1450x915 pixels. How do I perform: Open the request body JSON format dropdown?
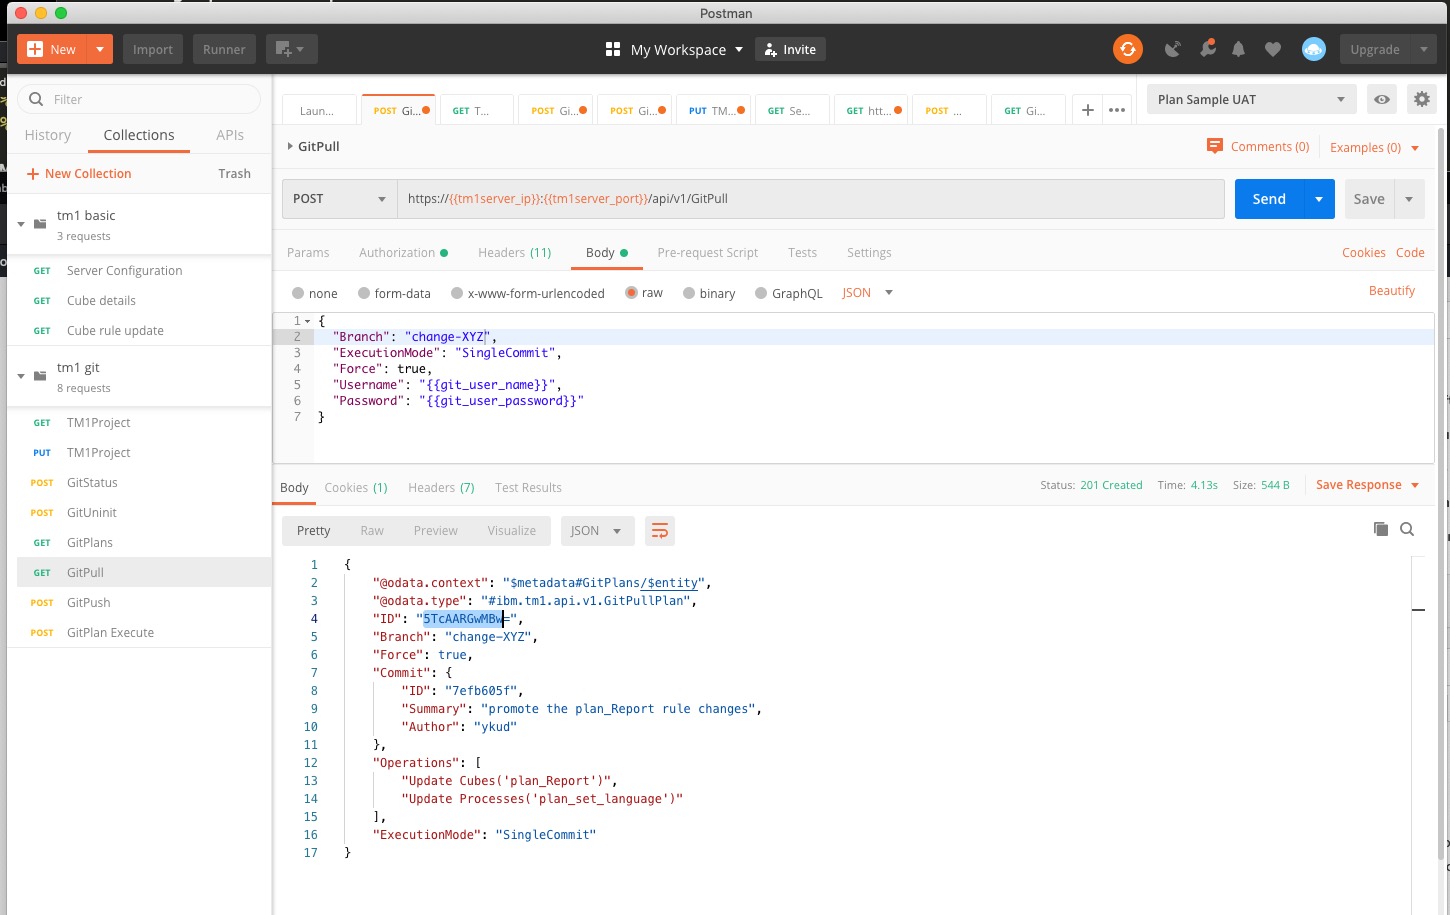click(x=868, y=293)
